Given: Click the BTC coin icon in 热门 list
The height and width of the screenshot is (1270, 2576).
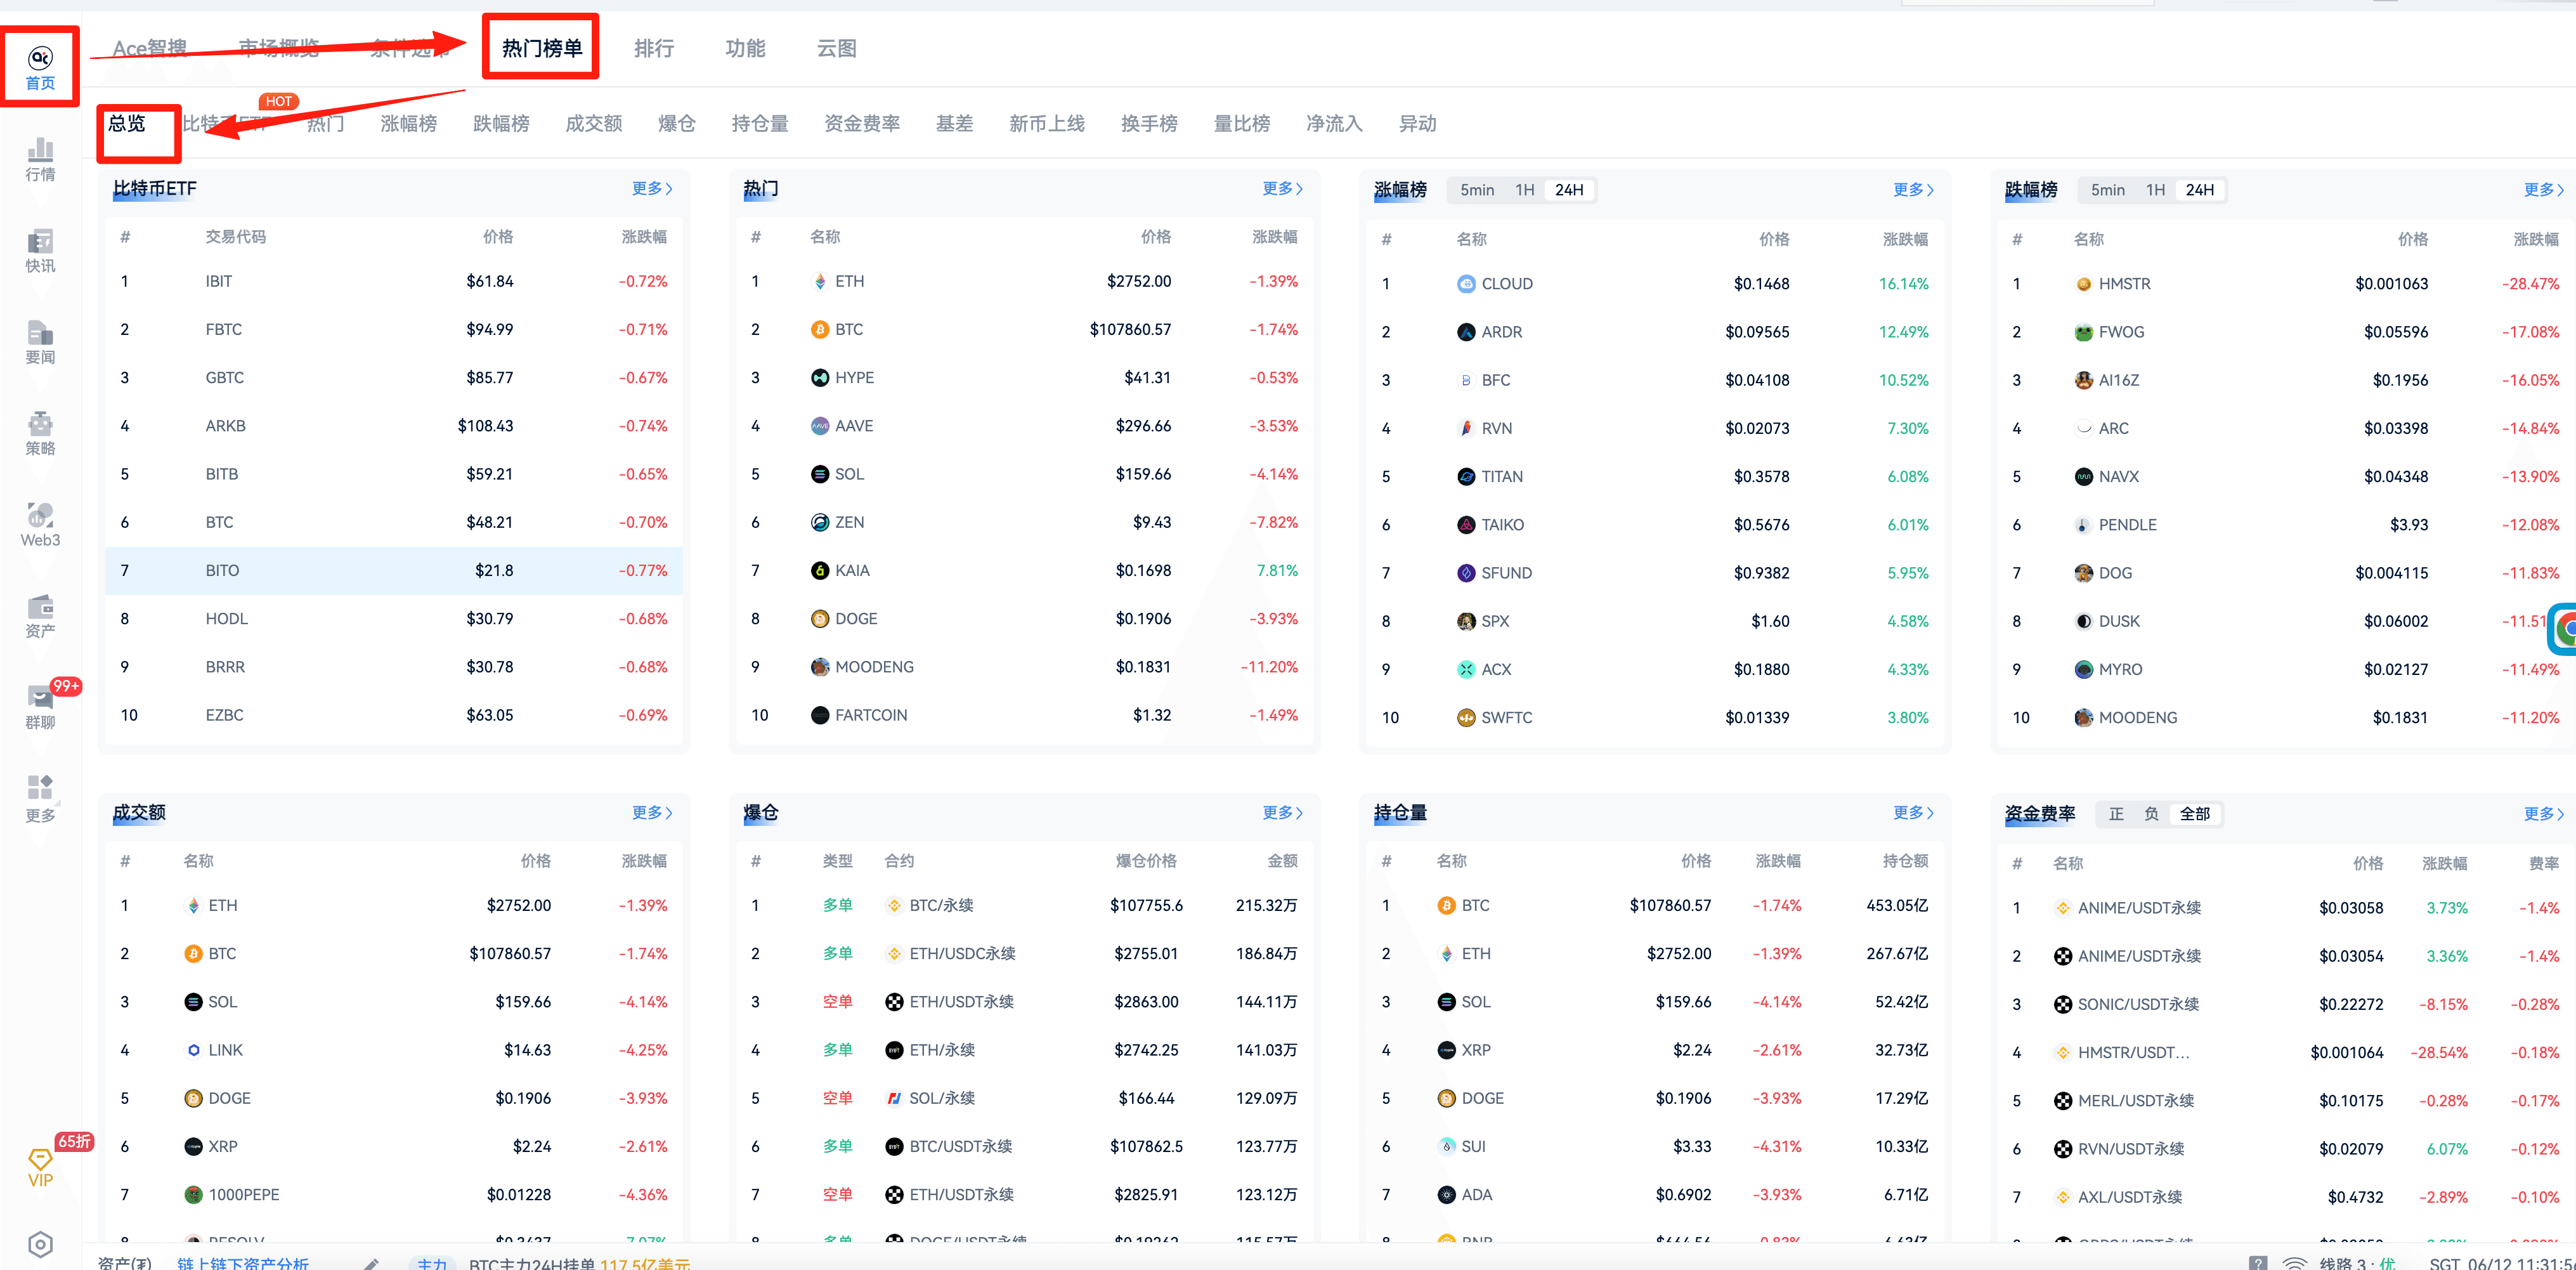Looking at the screenshot, I should tap(820, 329).
